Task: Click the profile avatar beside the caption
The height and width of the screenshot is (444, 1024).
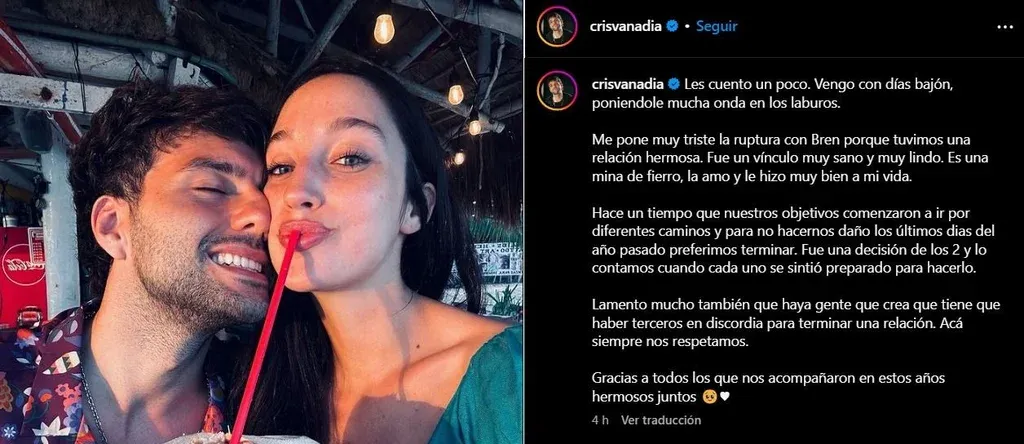Action: coord(557,90)
